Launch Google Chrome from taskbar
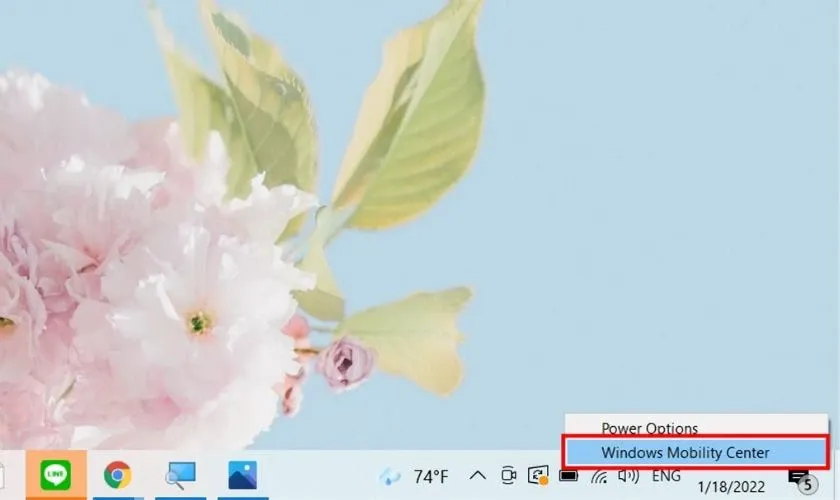840x500 pixels. click(x=118, y=475)
